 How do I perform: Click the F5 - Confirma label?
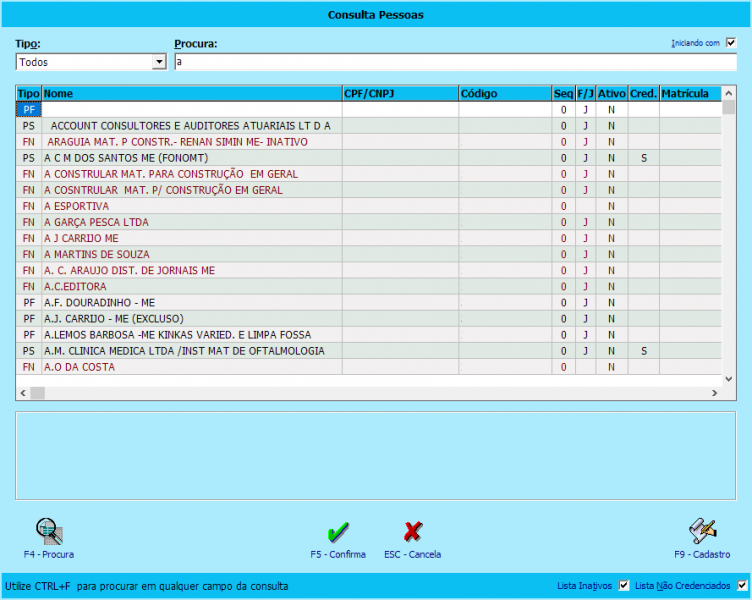(338, 554)
